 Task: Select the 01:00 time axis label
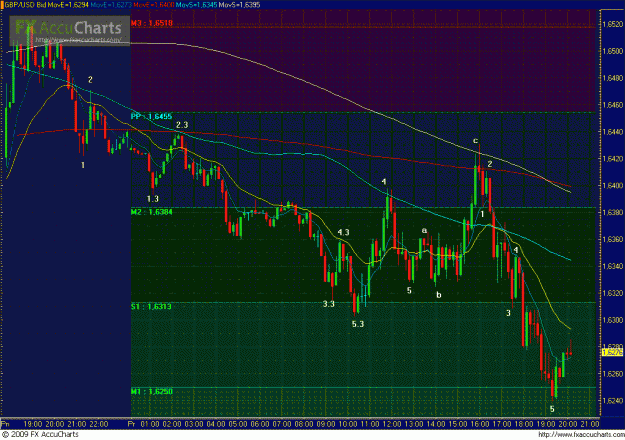tap(150, 424)
